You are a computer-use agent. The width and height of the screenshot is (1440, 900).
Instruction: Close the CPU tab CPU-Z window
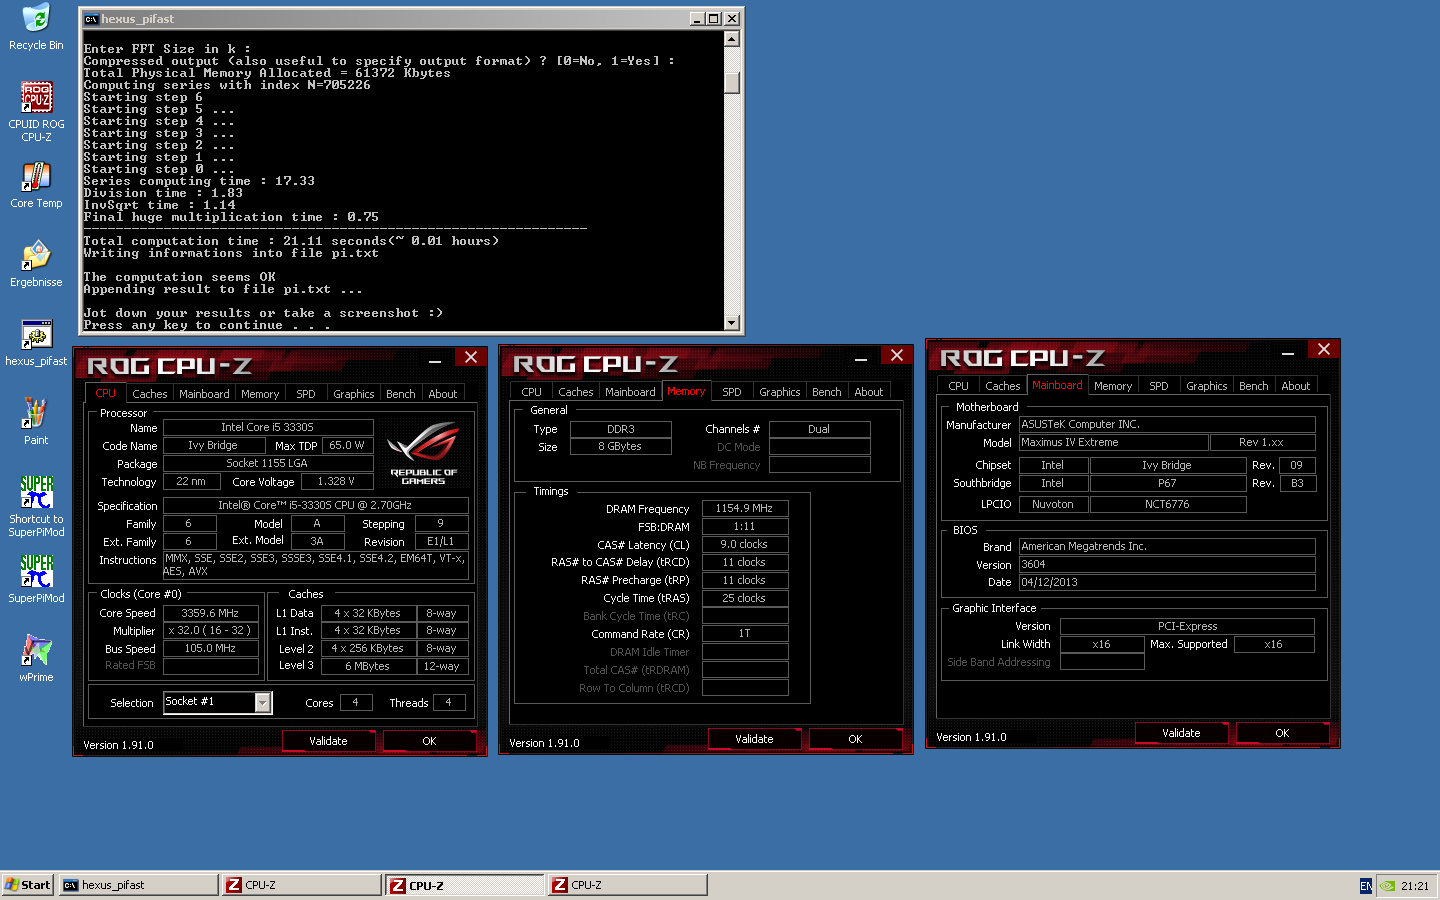point(471,357)
